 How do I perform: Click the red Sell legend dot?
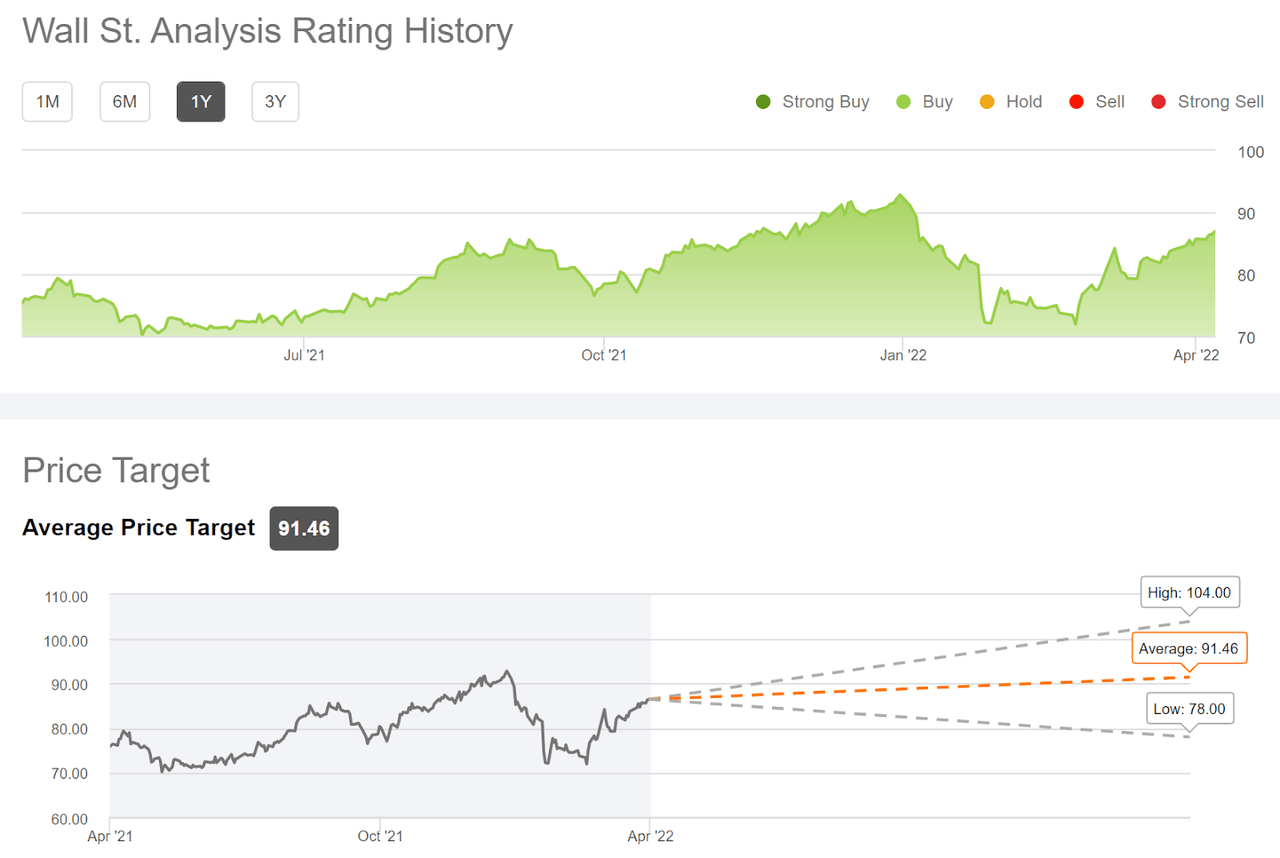[1077, 102]
